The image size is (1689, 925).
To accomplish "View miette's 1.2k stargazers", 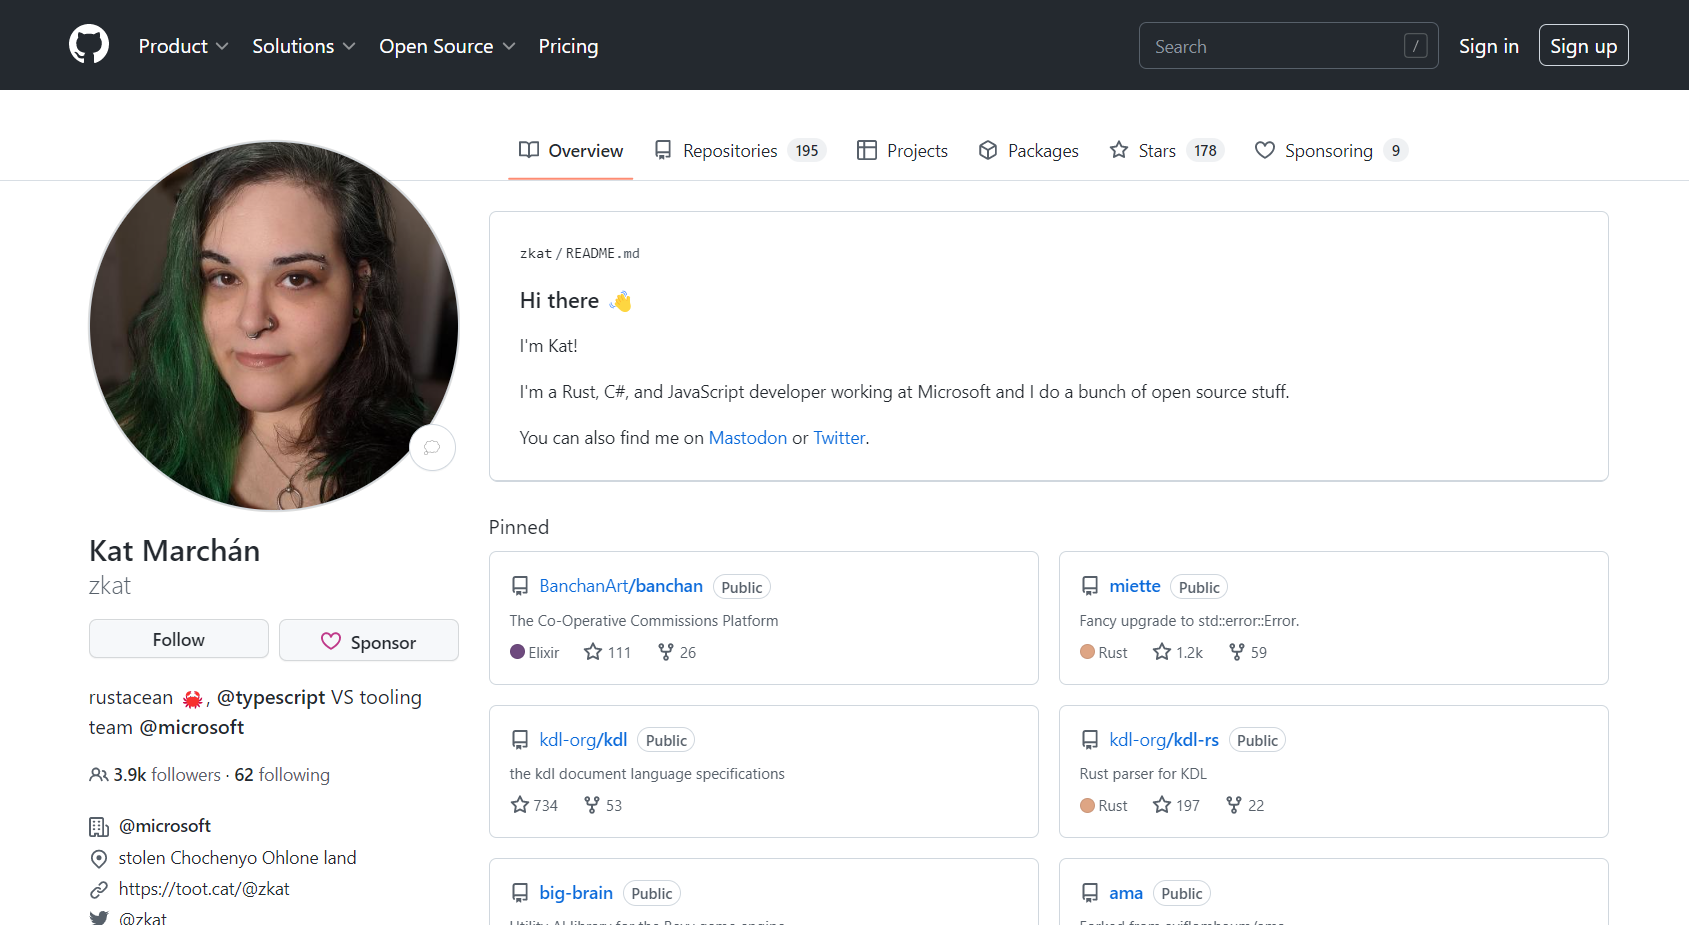I will (1178, 652).
